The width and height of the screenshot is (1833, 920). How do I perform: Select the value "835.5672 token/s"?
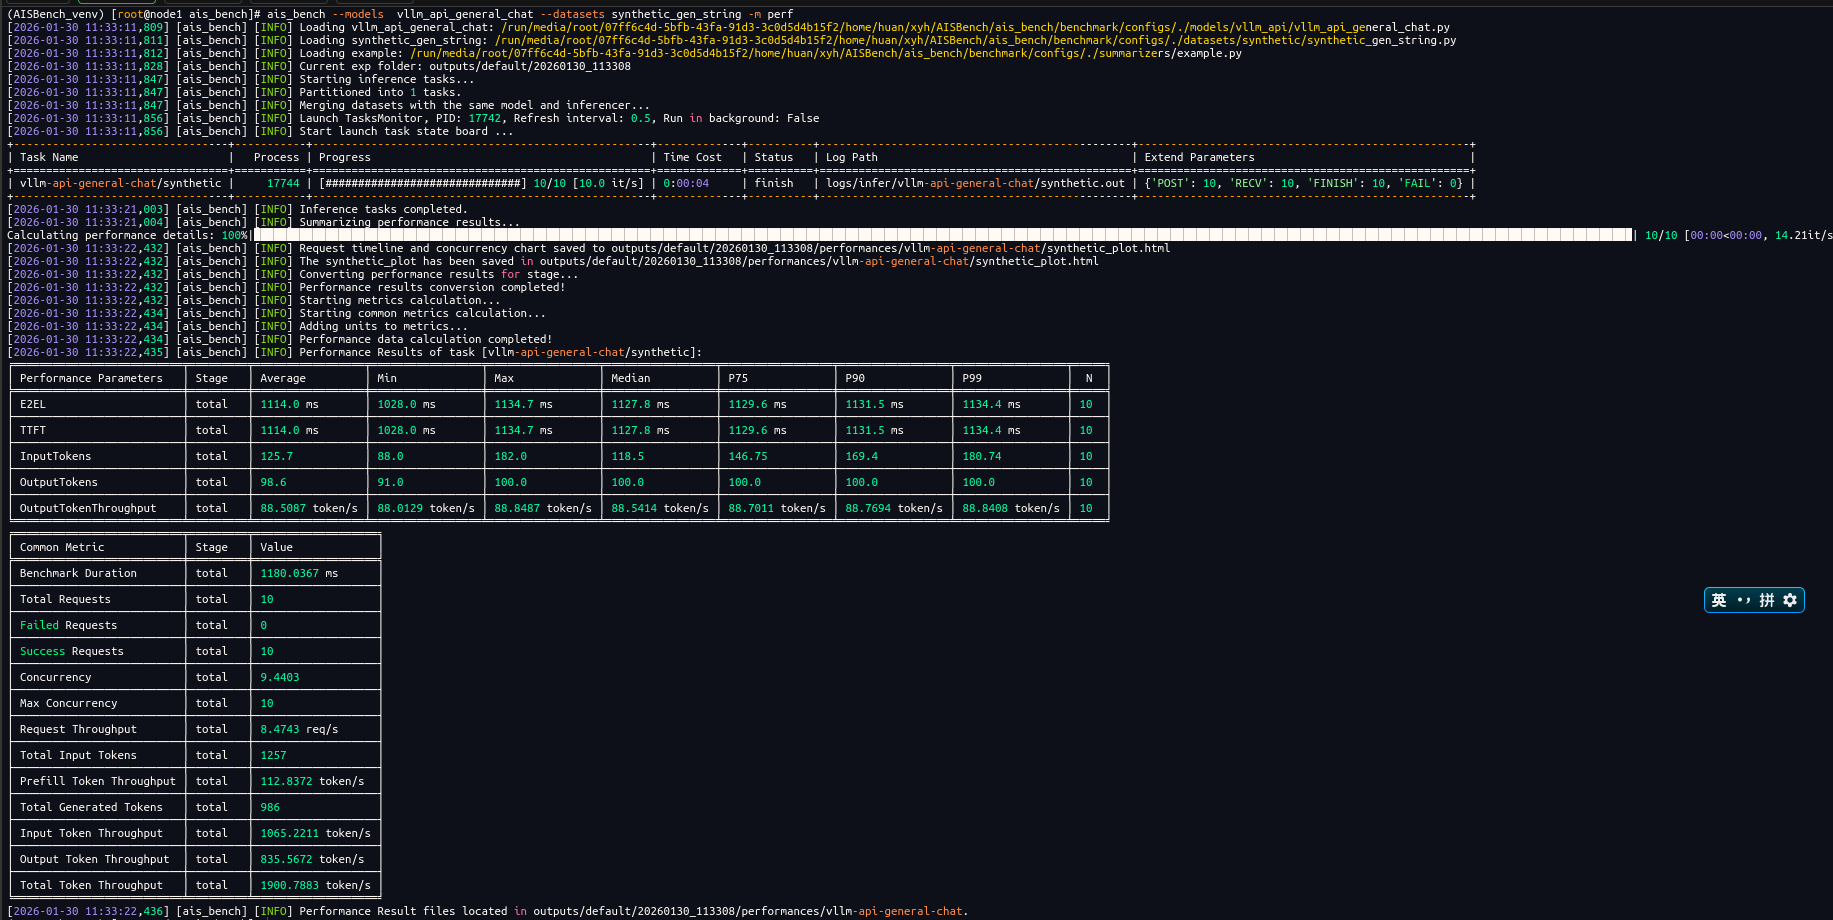(x=312, y=859)
